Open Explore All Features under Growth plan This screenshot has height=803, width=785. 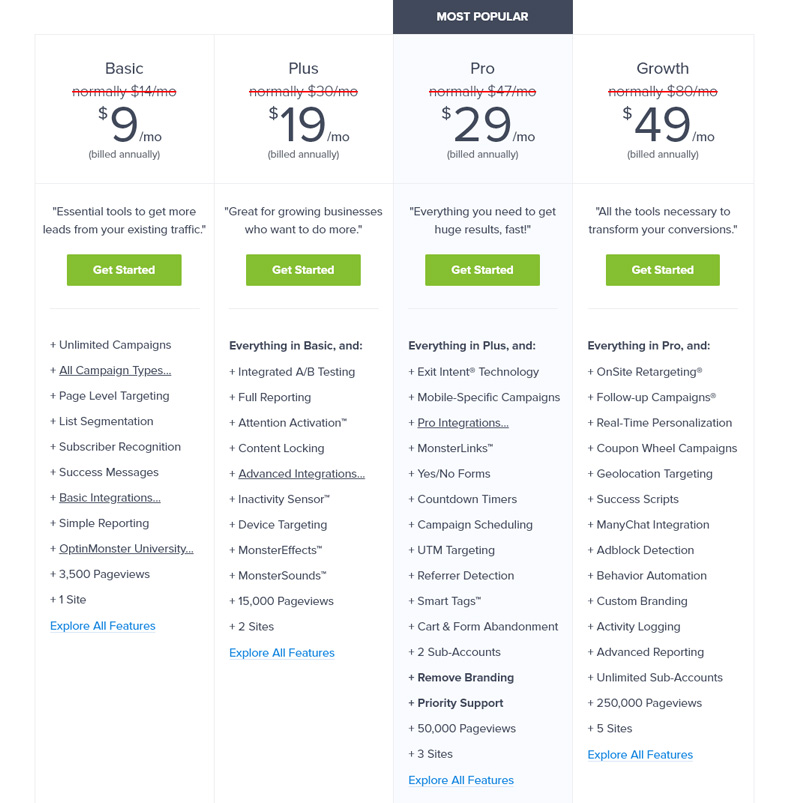coord(640,755)
